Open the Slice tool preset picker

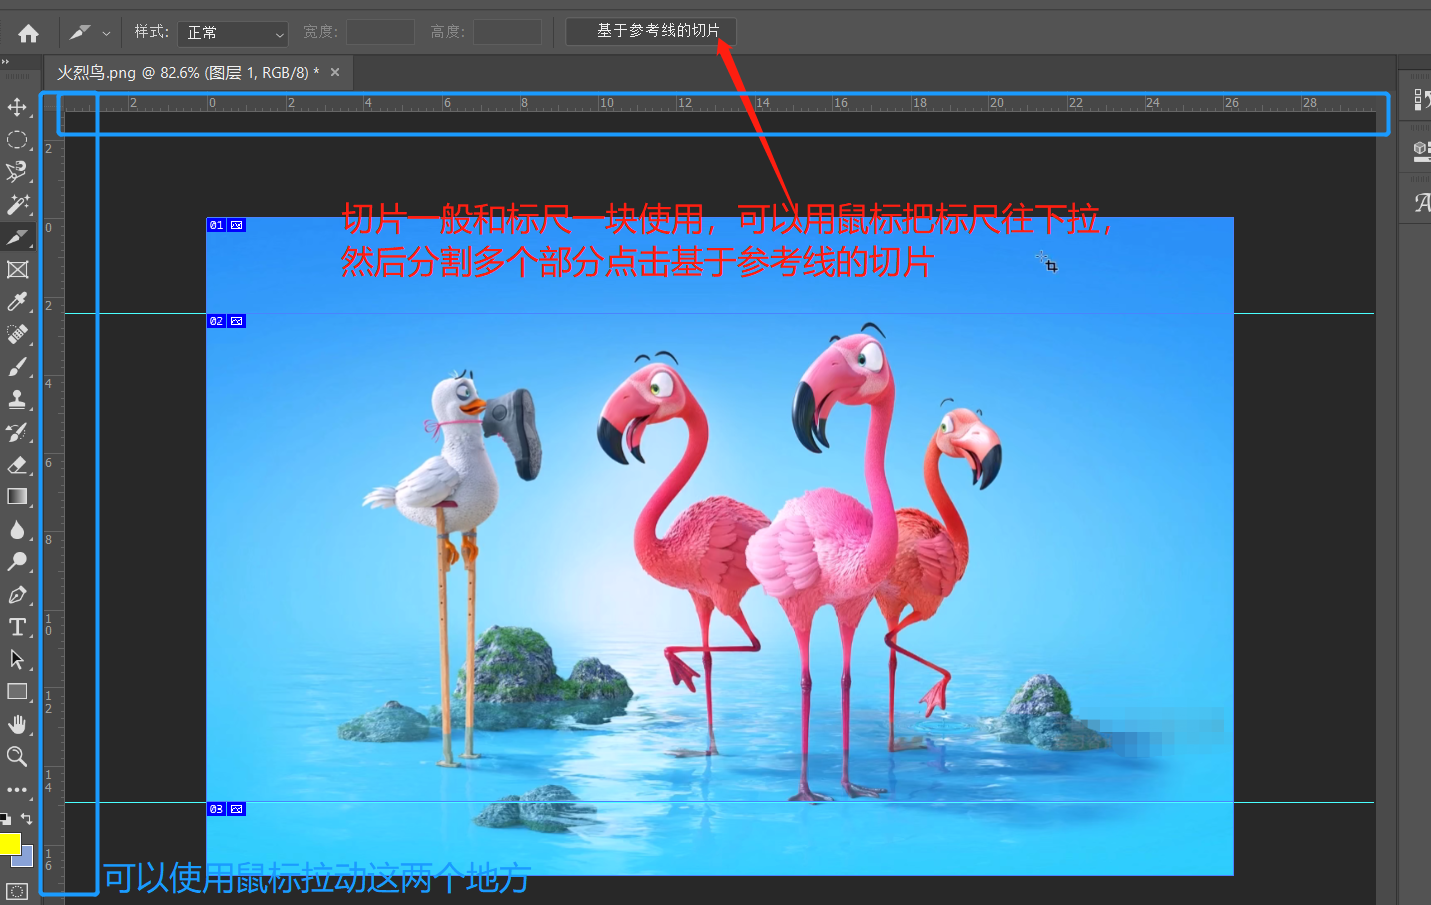pos(89,33)
